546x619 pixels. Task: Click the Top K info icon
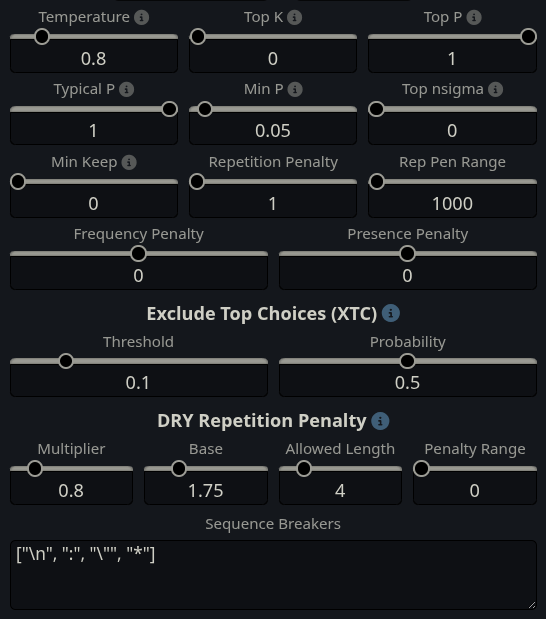[294, 17]
